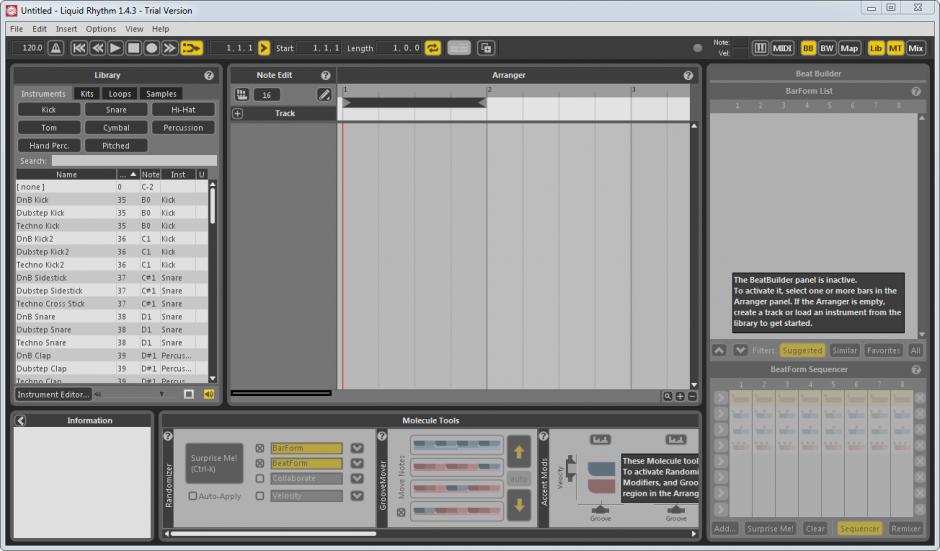Viewport: 940px width, 551px height.
Task: Open Note Edit help icon
Action: pyautogui.click(x=326, y=76)
